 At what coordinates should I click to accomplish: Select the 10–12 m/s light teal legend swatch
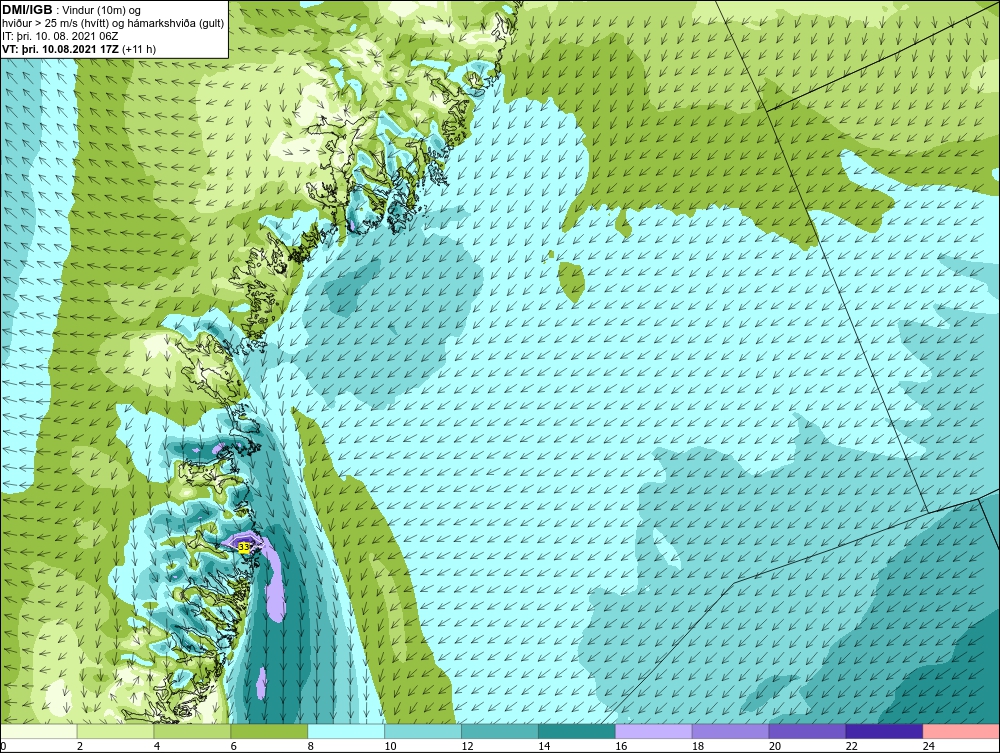(423, 731)
